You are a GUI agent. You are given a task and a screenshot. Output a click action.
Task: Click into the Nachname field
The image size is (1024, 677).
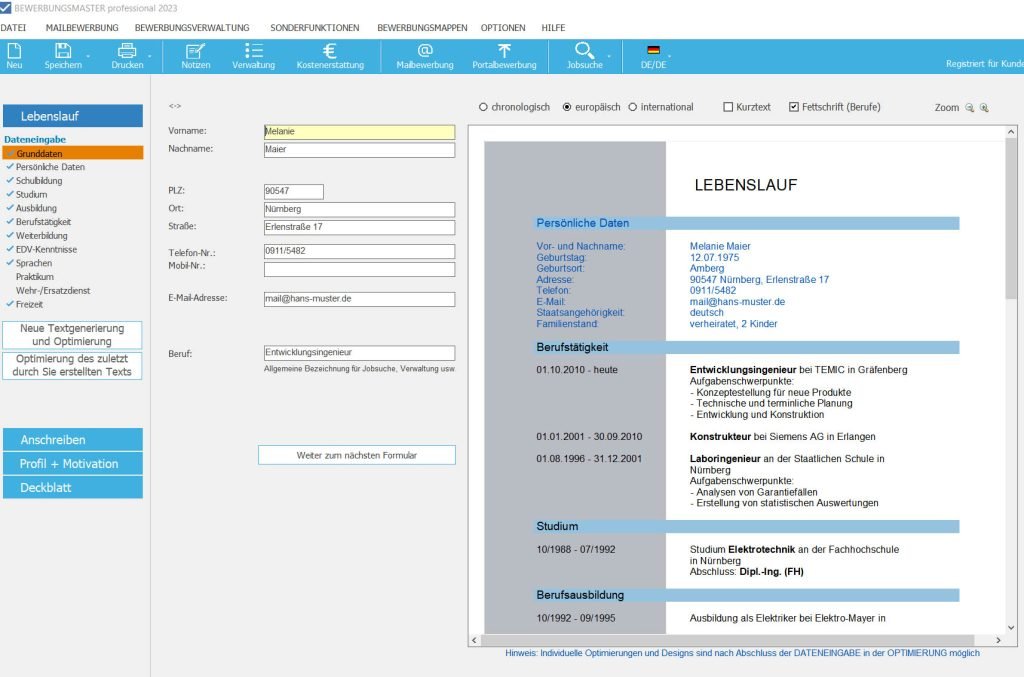point(359,150)
